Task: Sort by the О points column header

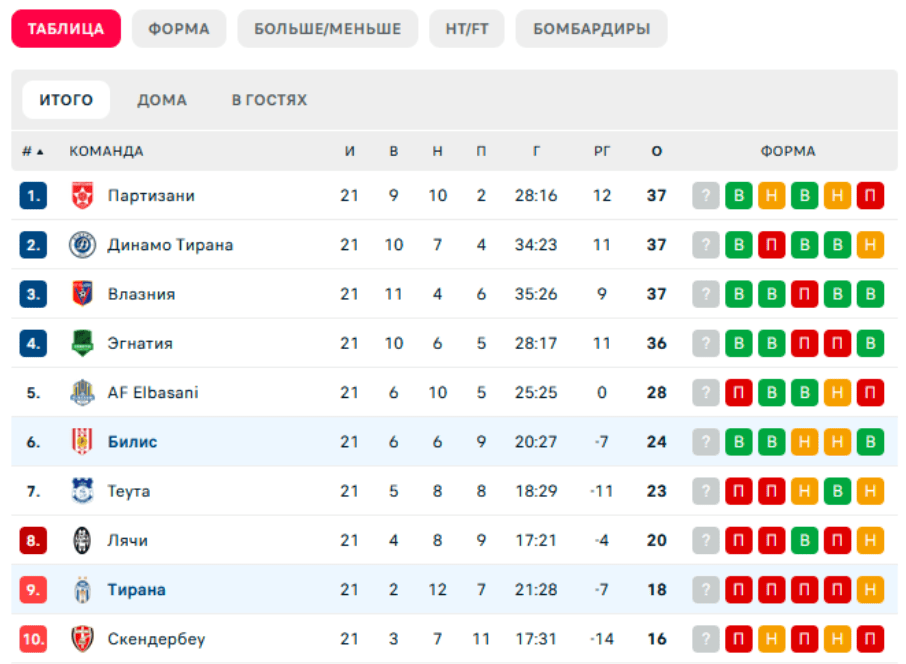Action: click(x=656, y=152)
